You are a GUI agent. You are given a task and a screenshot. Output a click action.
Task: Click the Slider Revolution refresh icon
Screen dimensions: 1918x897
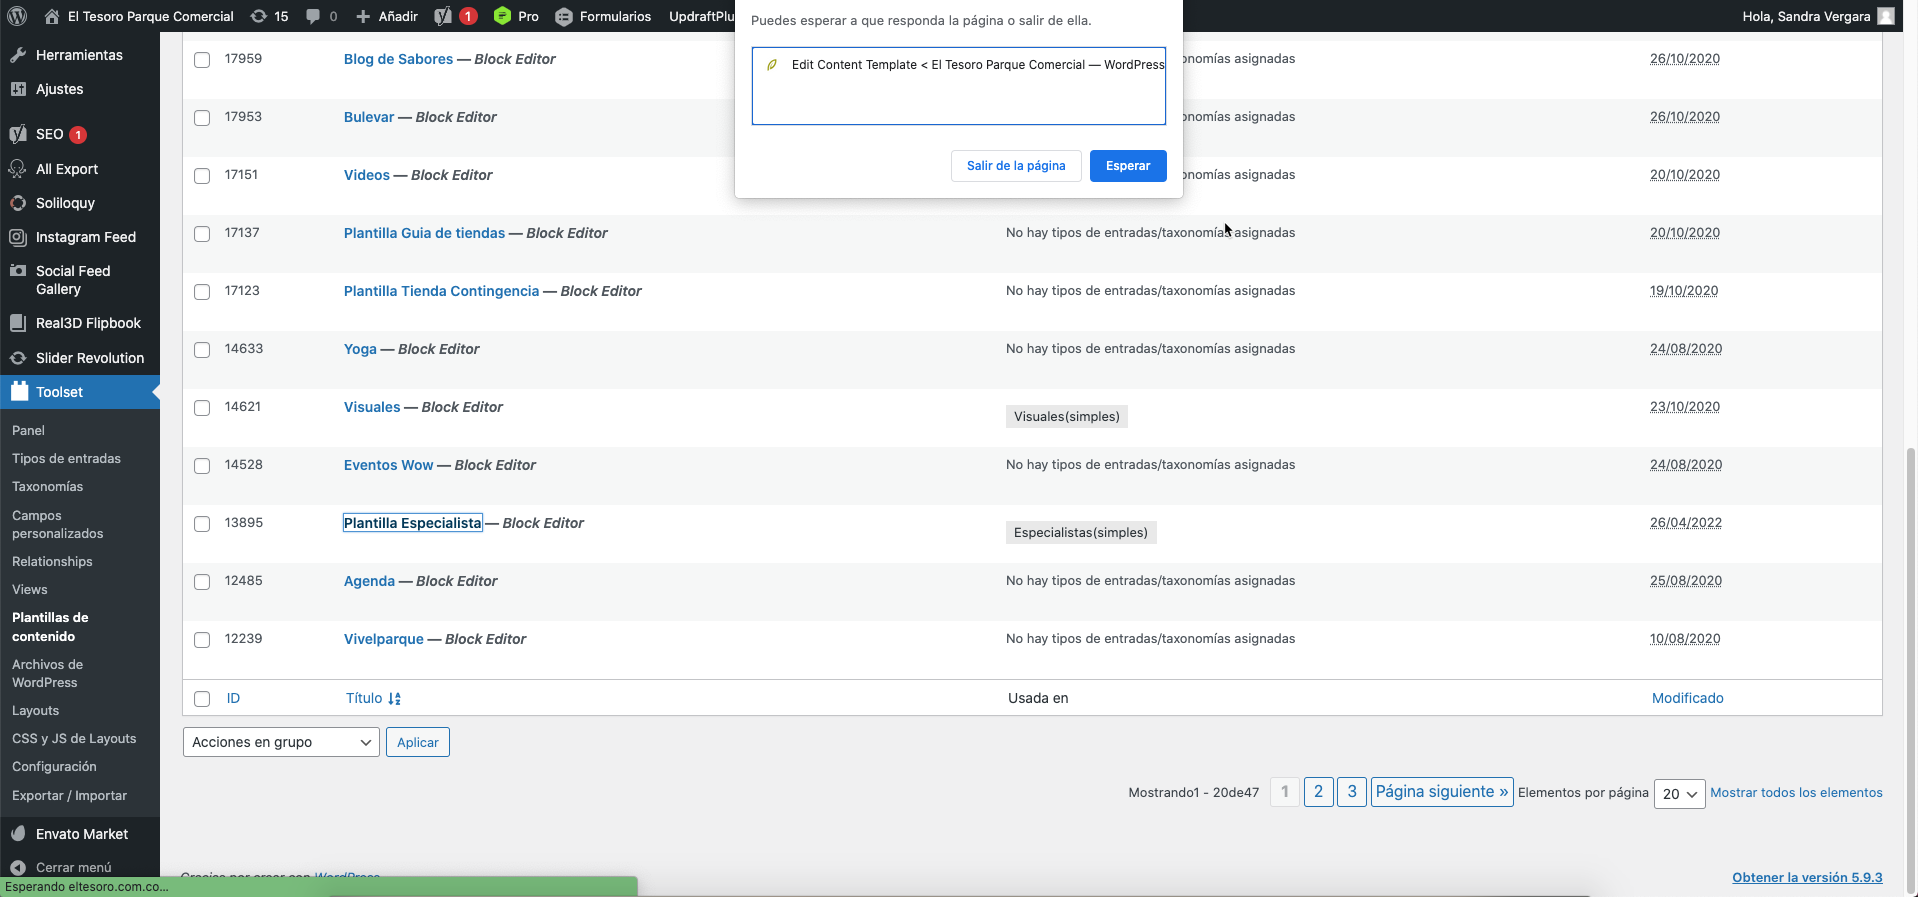pyautogui.click(x=18, y=358)
